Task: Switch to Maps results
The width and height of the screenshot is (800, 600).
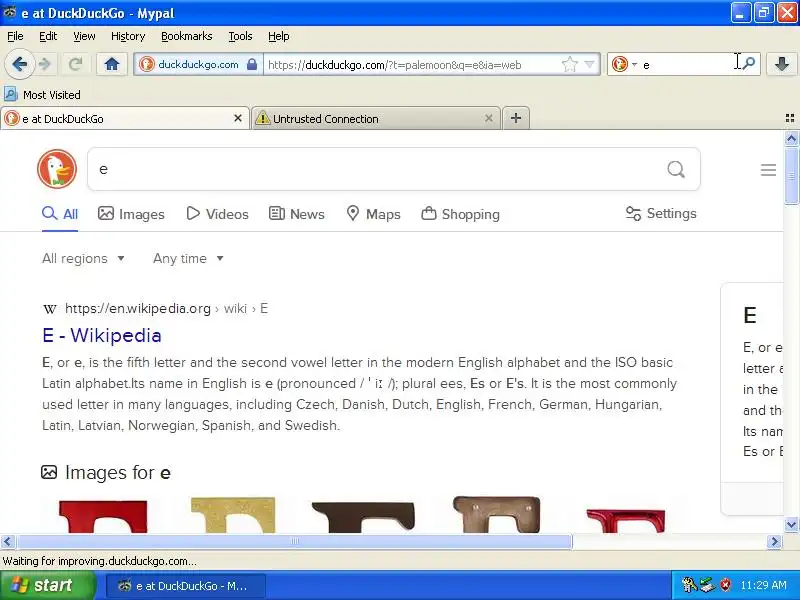Action: [373, 214]
